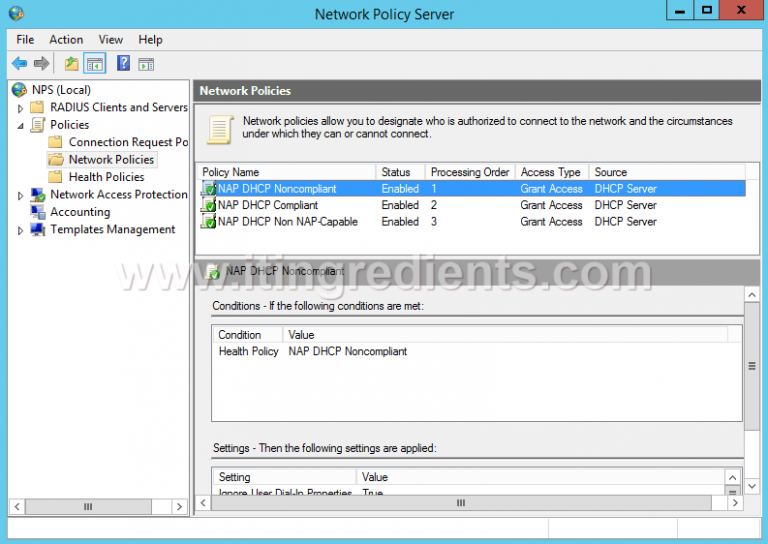Click the Settings list scroll up arrow
Image resolution: width=768 pixels, height=544 pixels.
pos(732,477)
